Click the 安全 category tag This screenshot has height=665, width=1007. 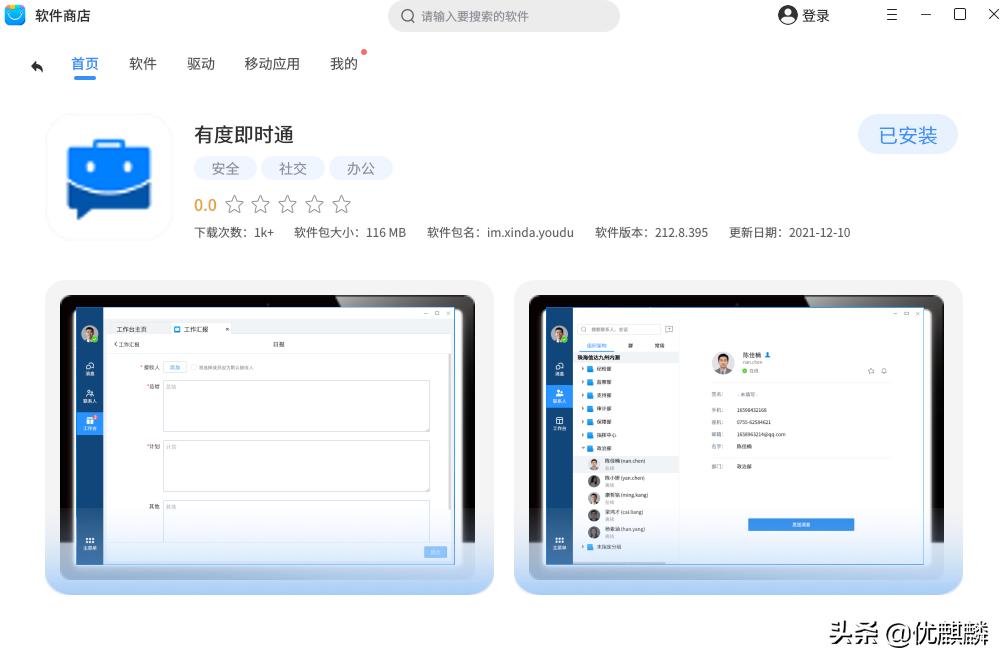(x=224, y=168)
